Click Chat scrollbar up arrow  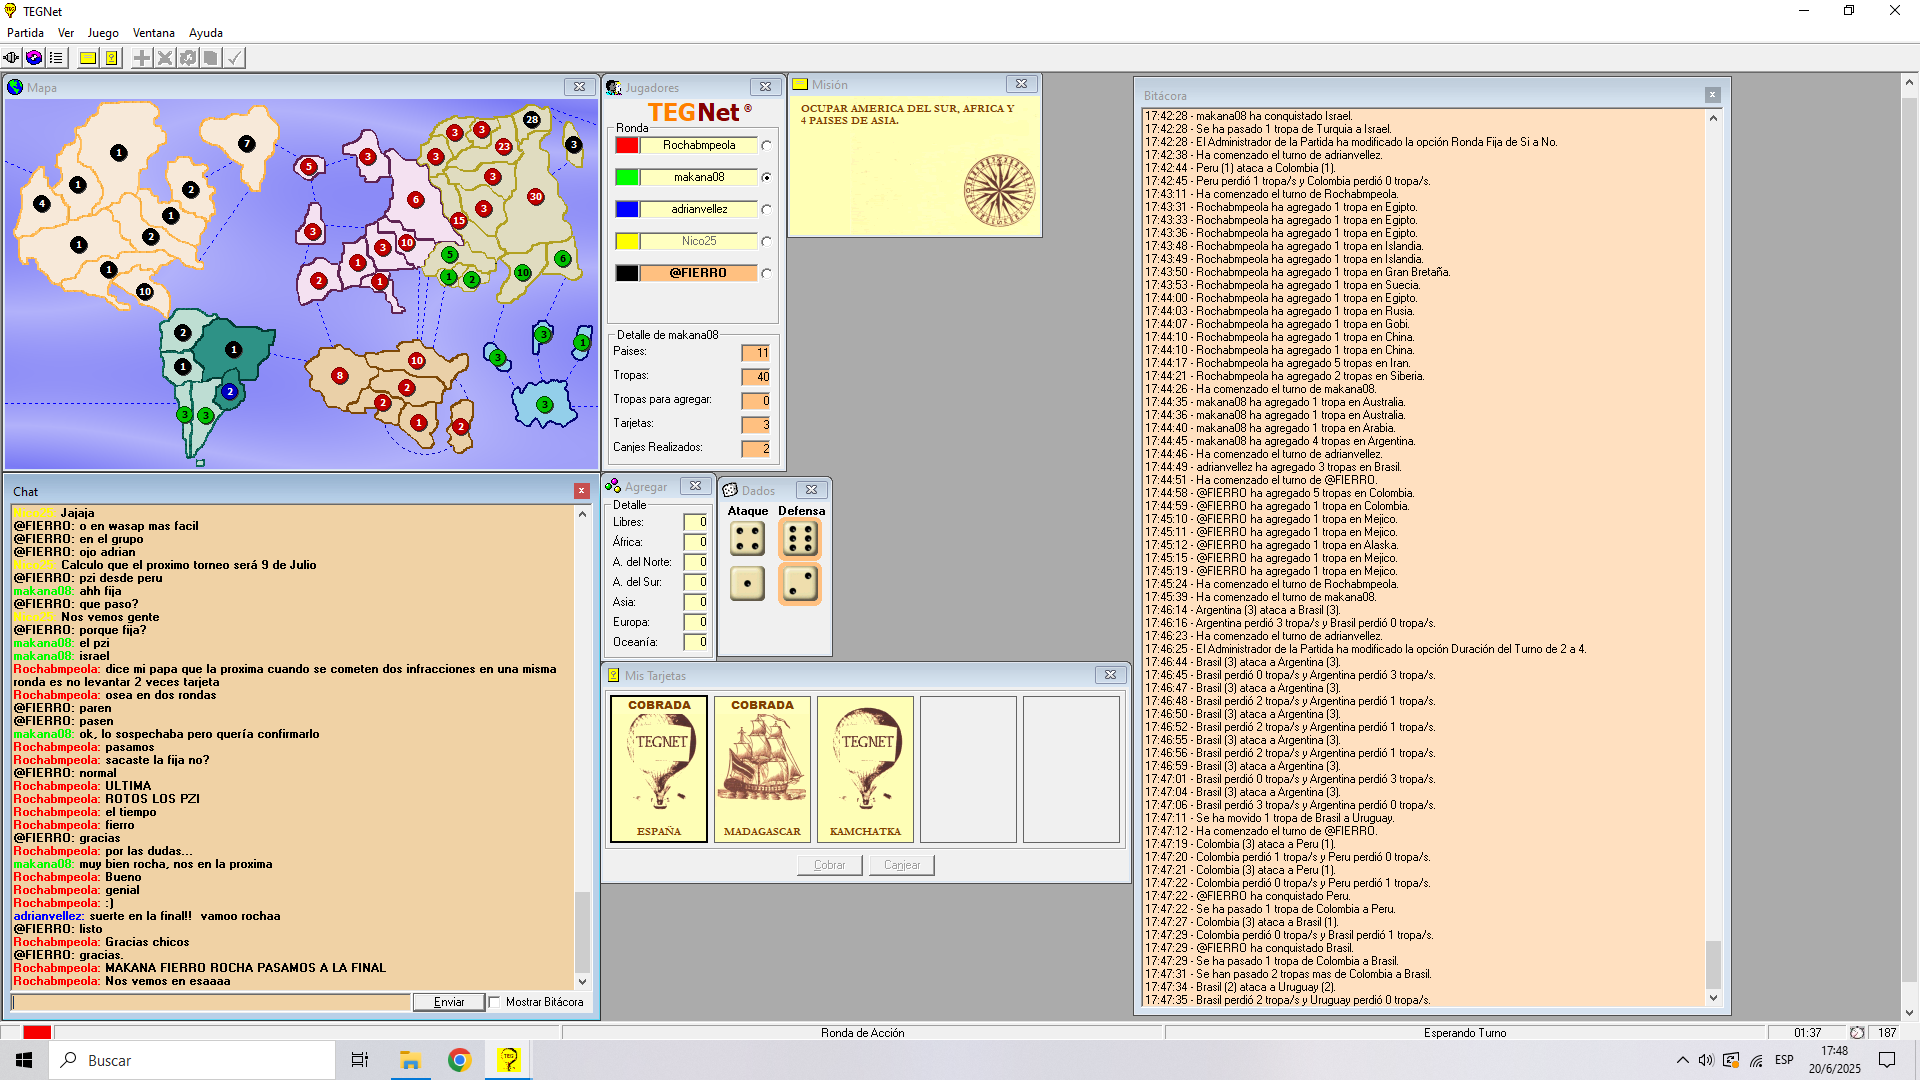pos(583,514)
